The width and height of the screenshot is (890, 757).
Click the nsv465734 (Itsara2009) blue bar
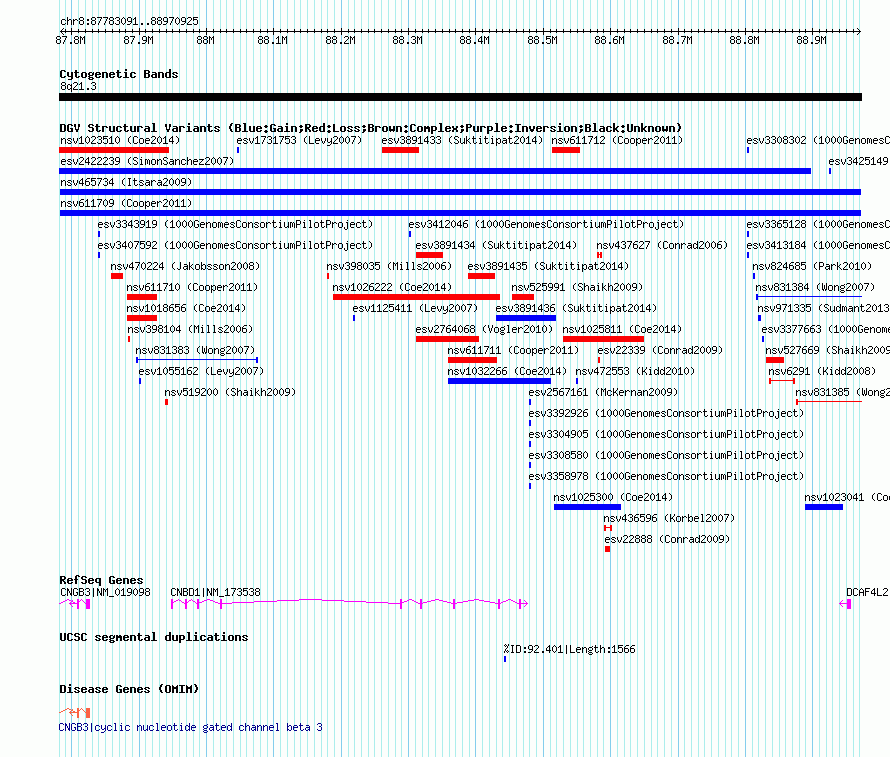[460, 192]
